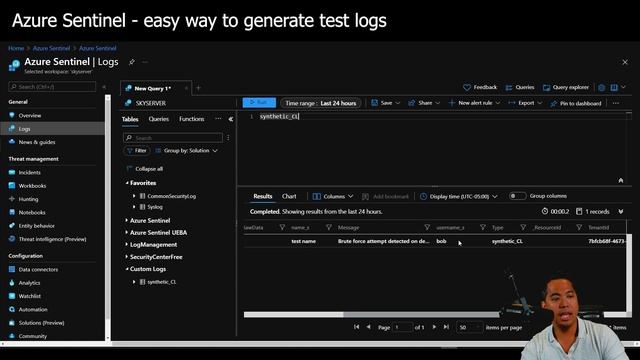Click the Filter button in tables pane
The image size is (640, 360).
pyautogui.click(x=136, y=151)
